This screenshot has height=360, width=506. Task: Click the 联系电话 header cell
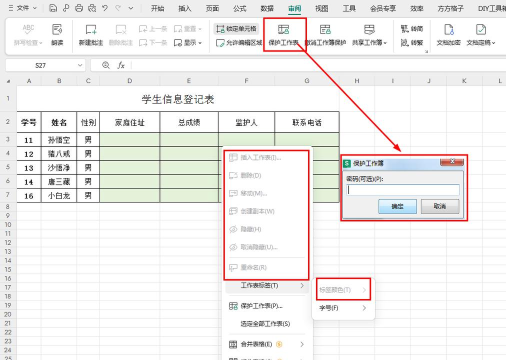[307, 122]
